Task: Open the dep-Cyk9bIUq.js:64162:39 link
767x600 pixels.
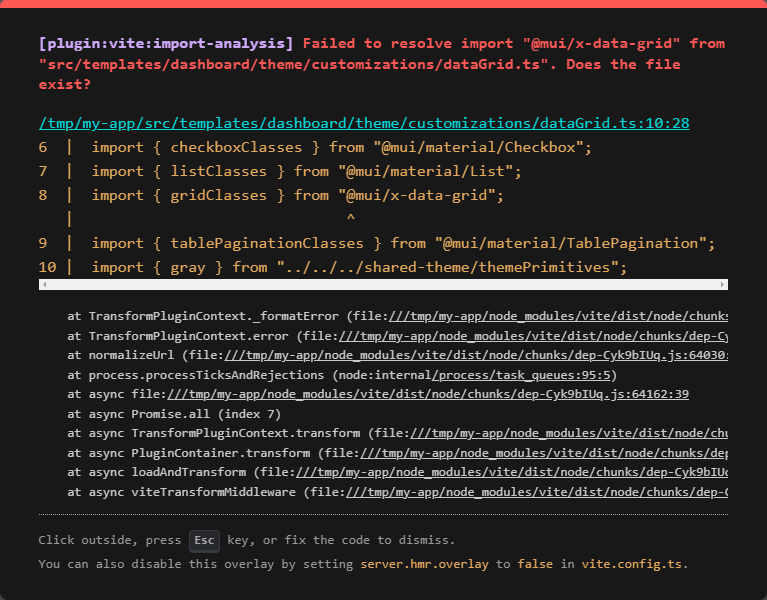Action: [428, 394]
